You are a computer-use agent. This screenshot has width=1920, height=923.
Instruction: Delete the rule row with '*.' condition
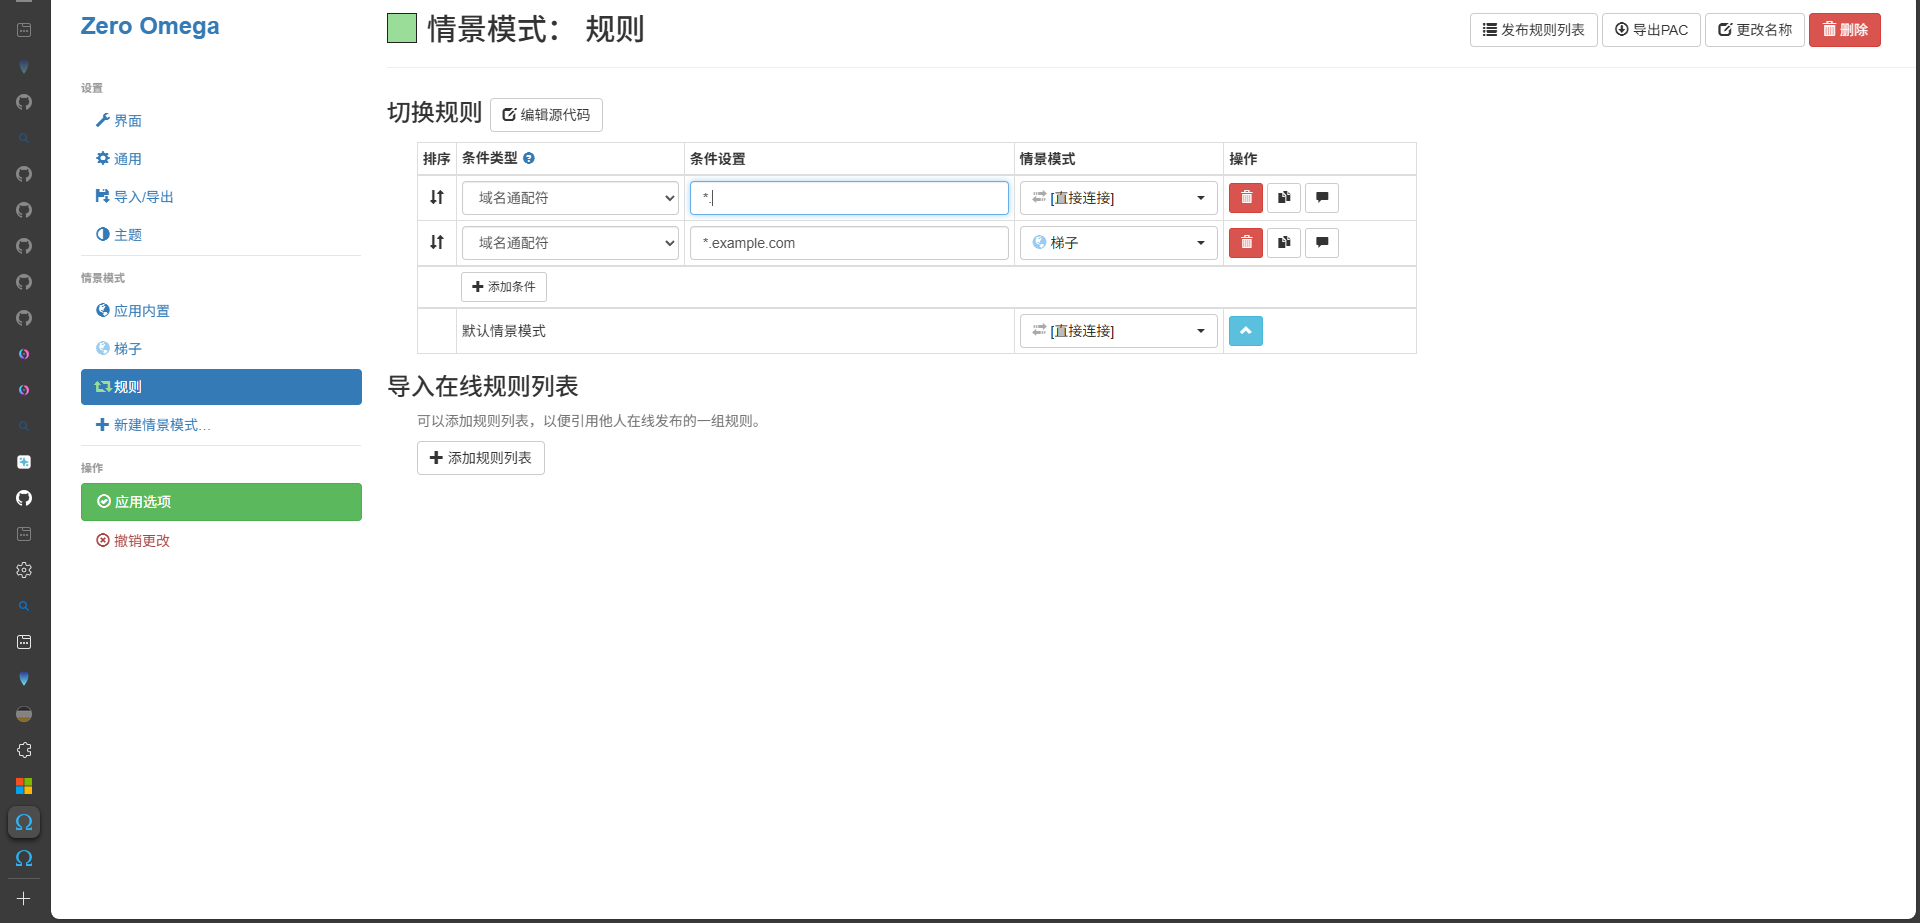(1245, 198)
